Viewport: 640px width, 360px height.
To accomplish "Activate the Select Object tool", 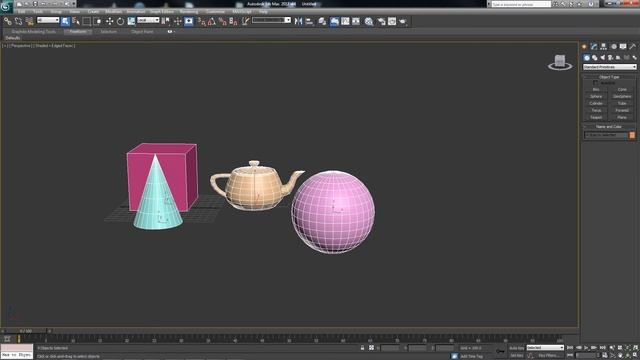I will [x=65, y=21].
